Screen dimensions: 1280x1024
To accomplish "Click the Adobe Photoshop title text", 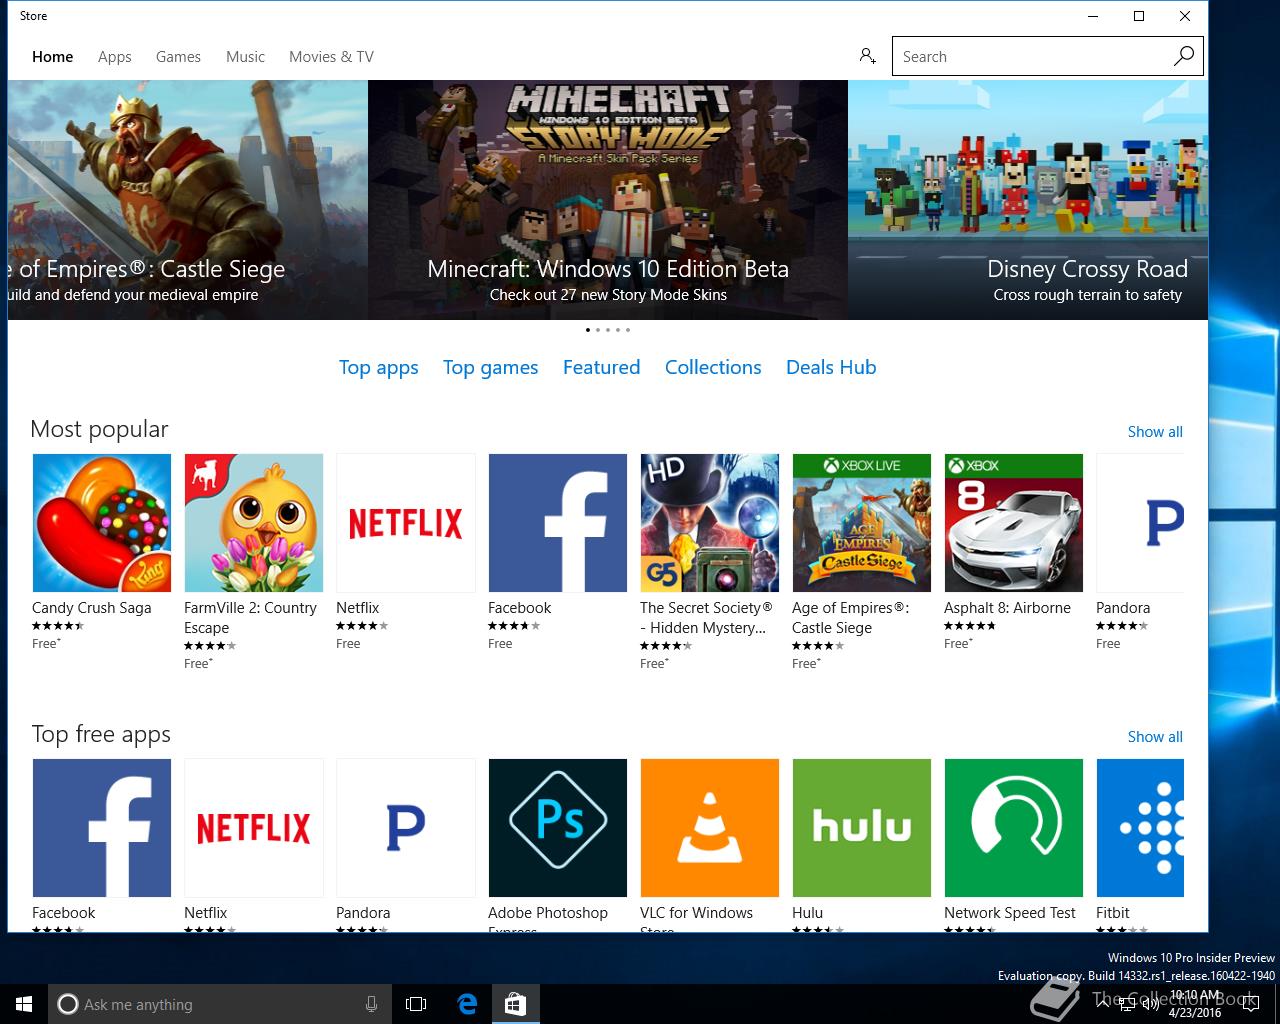I will tap(548, 913).
